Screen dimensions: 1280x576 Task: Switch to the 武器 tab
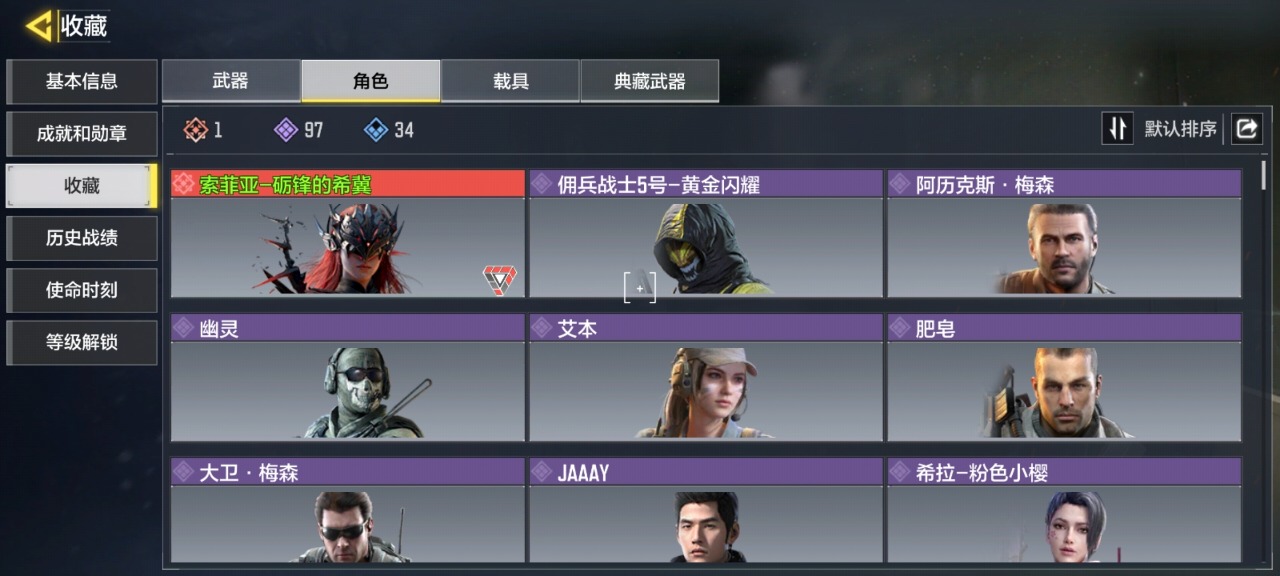pos(231,81)
